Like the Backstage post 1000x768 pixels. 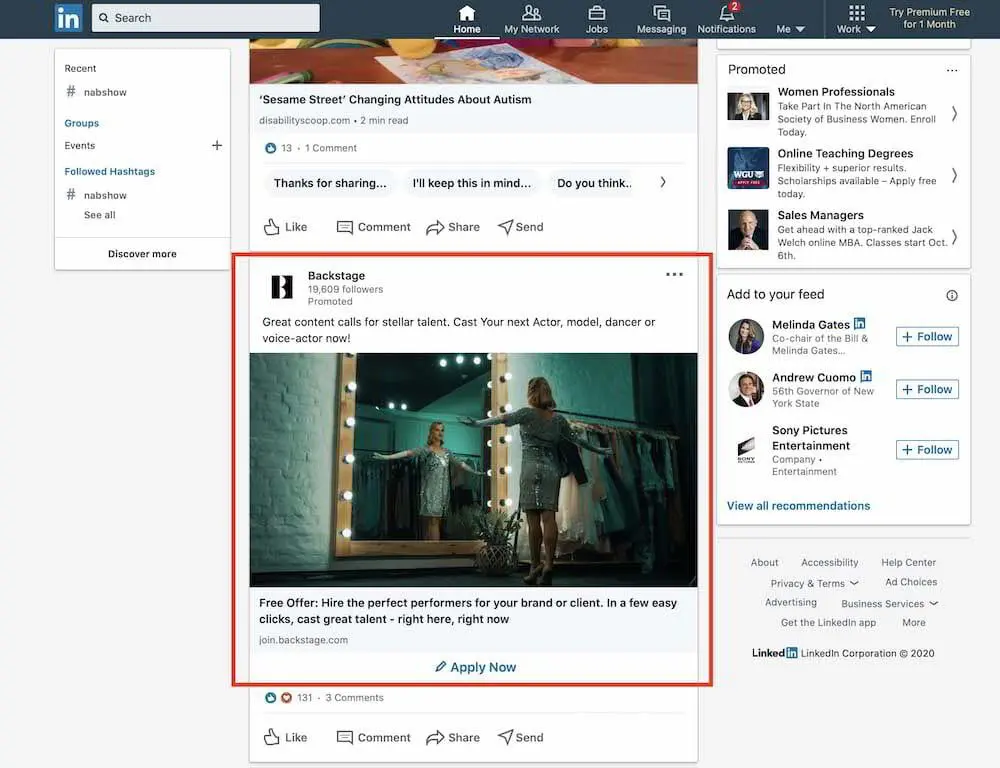click(x=285, y=737)
